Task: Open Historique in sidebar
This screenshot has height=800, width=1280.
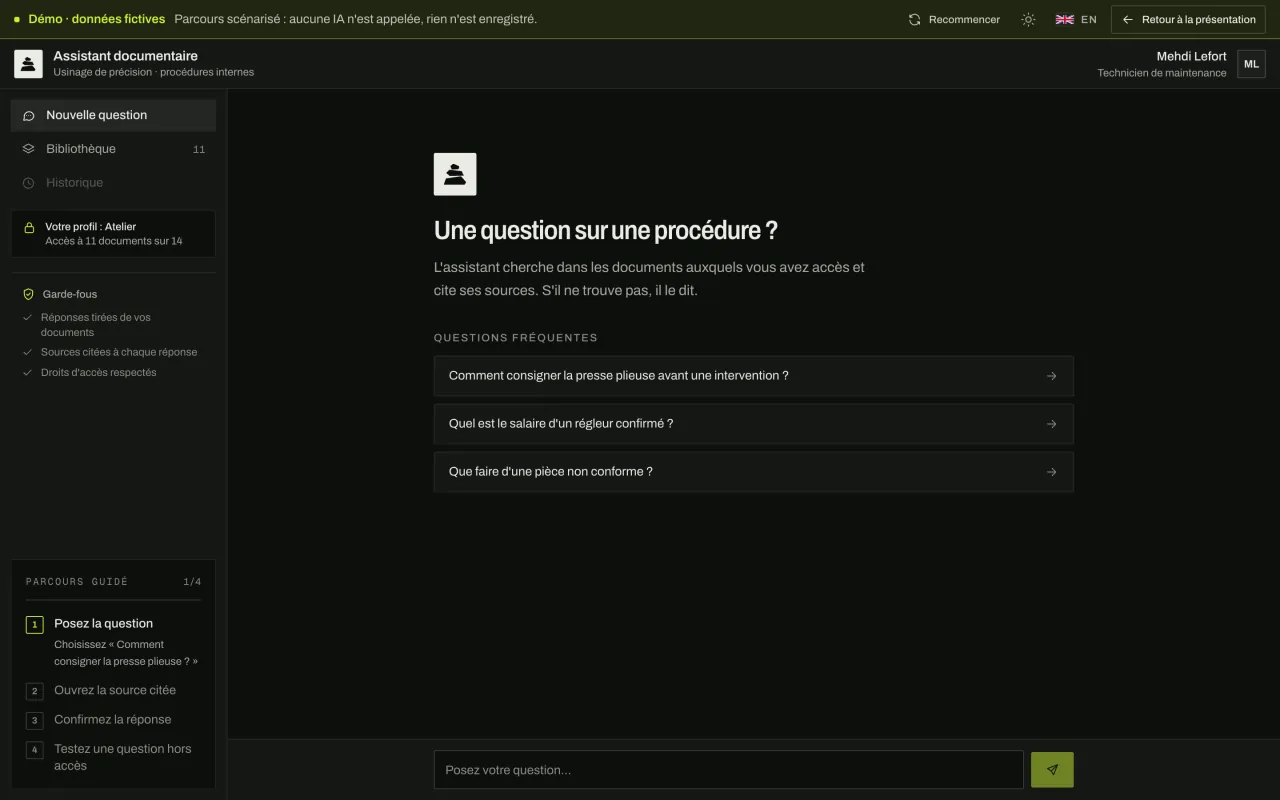Action: 113,183
